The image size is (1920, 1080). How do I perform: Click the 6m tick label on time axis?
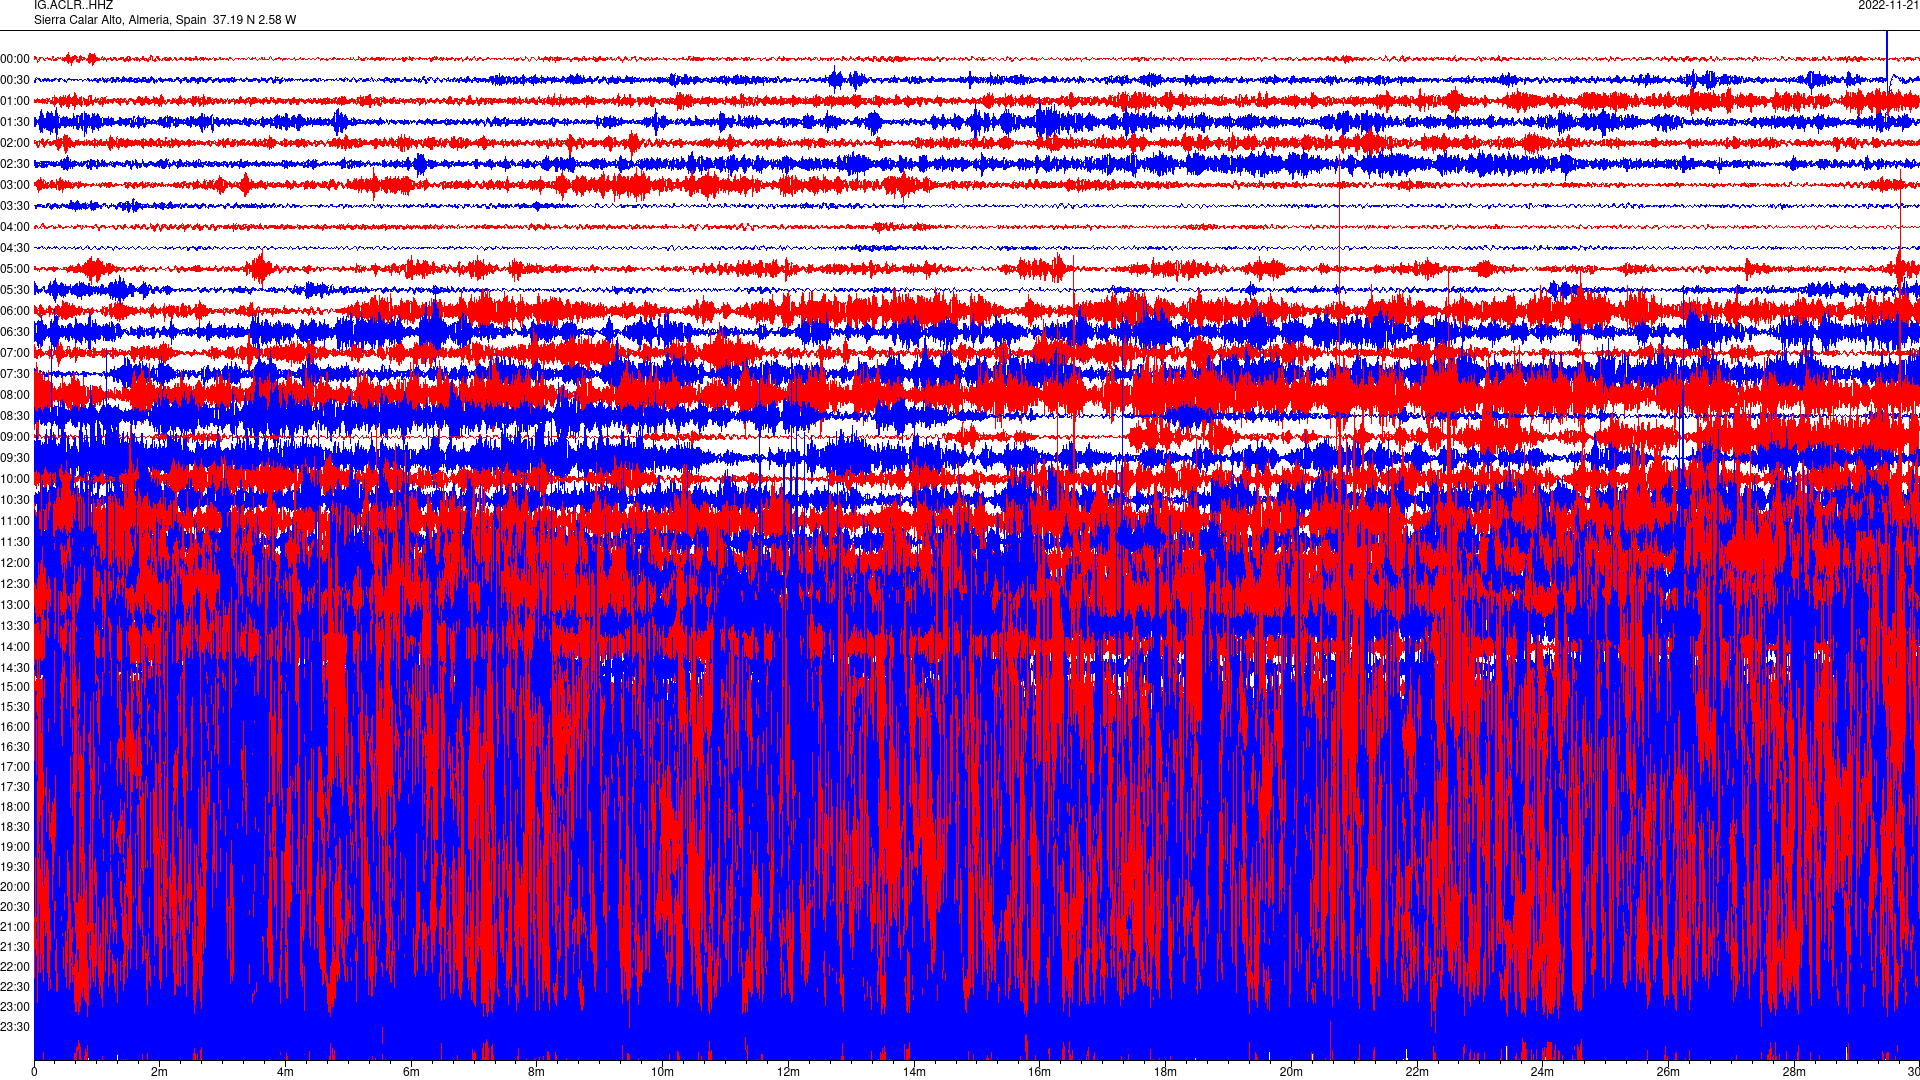coord(411,1072)
